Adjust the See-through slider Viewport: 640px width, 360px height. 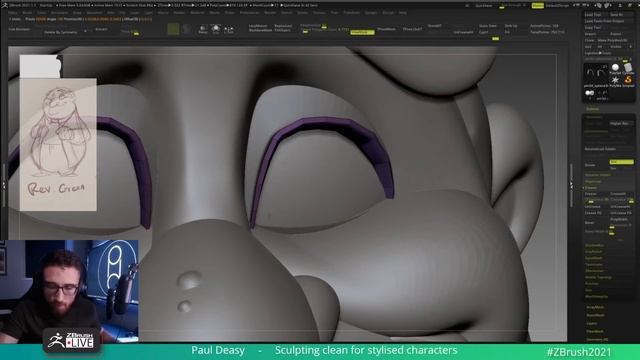pos(513,5)
